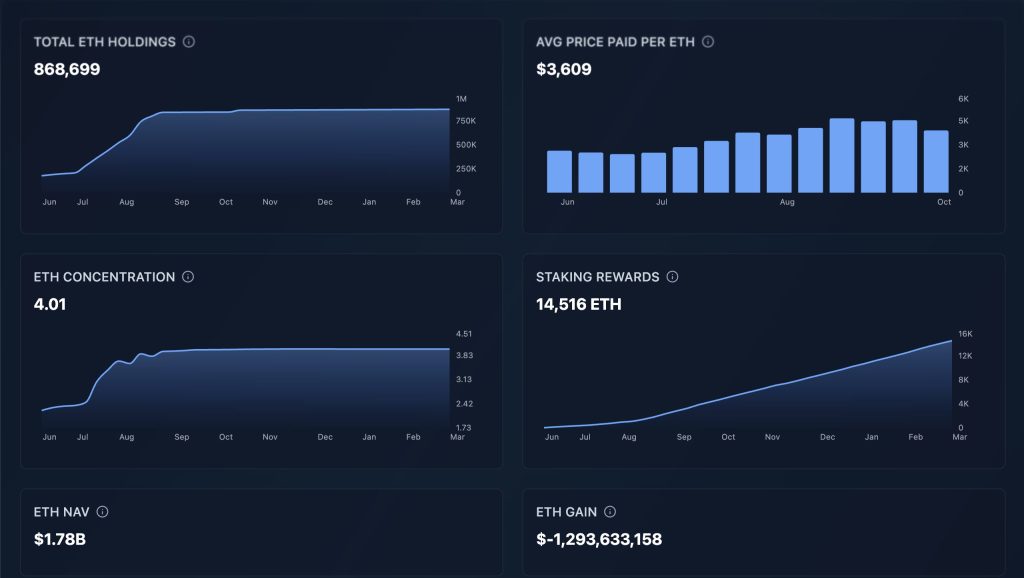Click the Jun label under Staking Rewards chart

coord(550,437)
